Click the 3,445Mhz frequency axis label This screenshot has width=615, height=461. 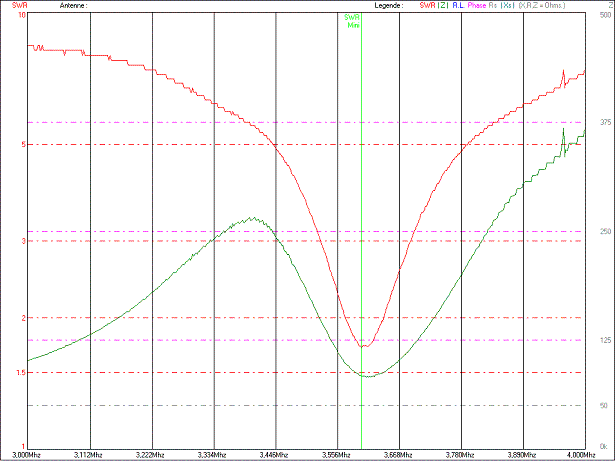(x=275, y=454)
